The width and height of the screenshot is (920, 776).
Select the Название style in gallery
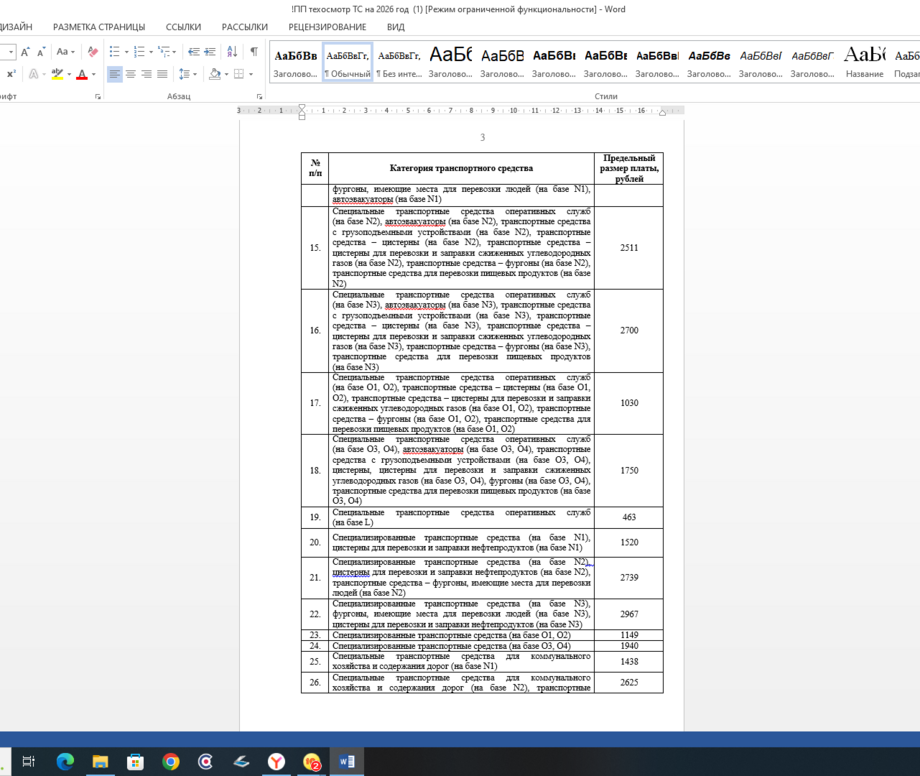click(864, 62)
